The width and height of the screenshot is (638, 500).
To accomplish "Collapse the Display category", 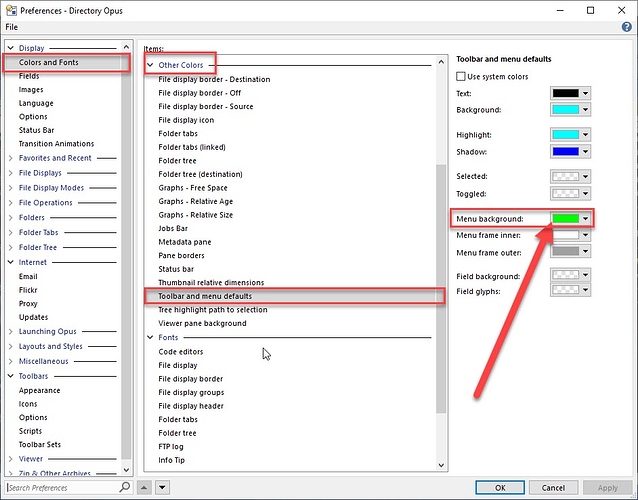I will (11, 48).
